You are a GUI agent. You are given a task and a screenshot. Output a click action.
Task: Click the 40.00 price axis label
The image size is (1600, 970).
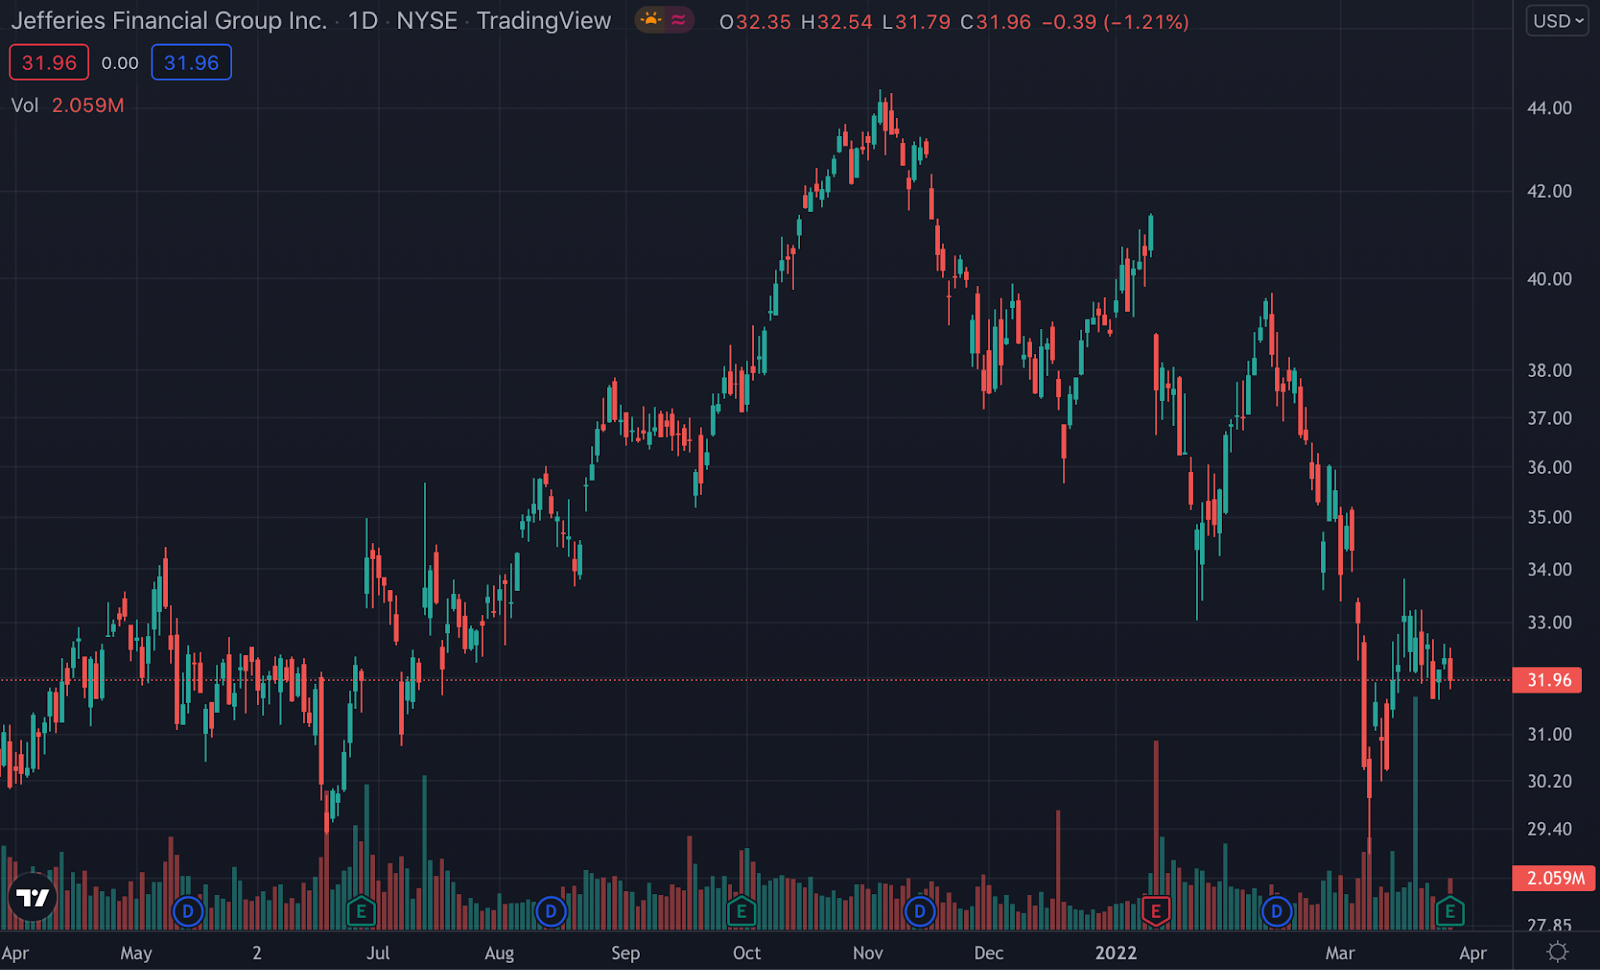[x=1549, y=279]
